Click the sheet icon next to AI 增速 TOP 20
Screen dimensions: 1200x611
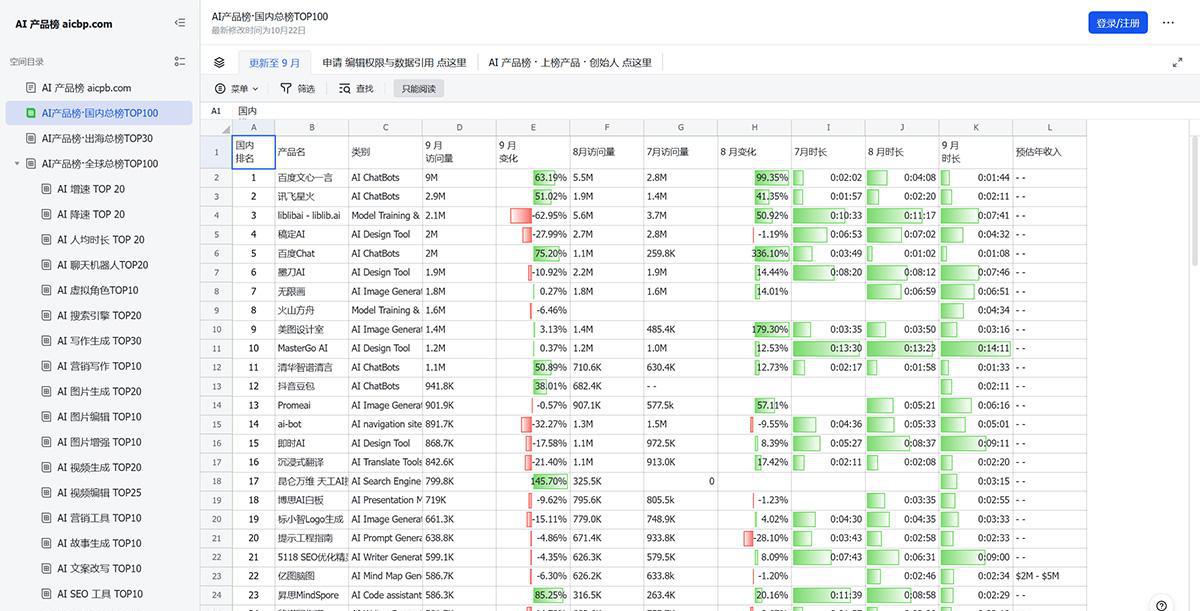(46, 189)
